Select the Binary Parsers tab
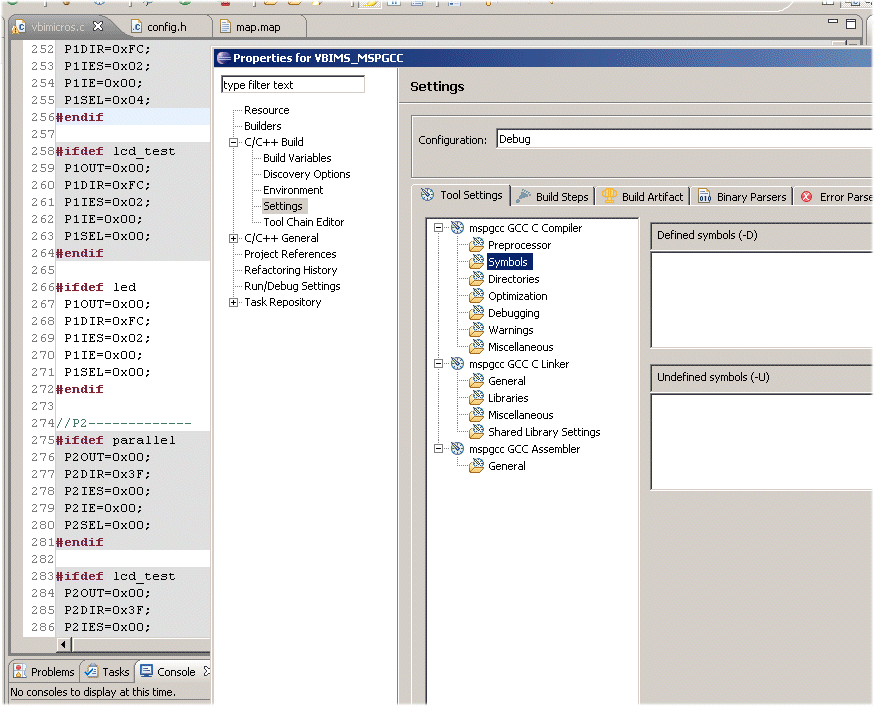The width and height of the screenshot is (874, 706). 742,196
